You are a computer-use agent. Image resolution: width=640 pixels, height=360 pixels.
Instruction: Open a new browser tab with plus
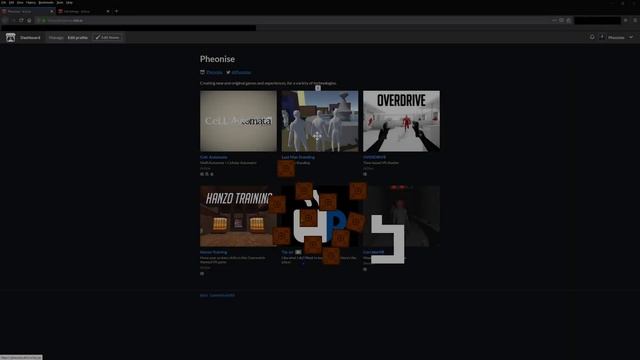(x=116, y=11)
